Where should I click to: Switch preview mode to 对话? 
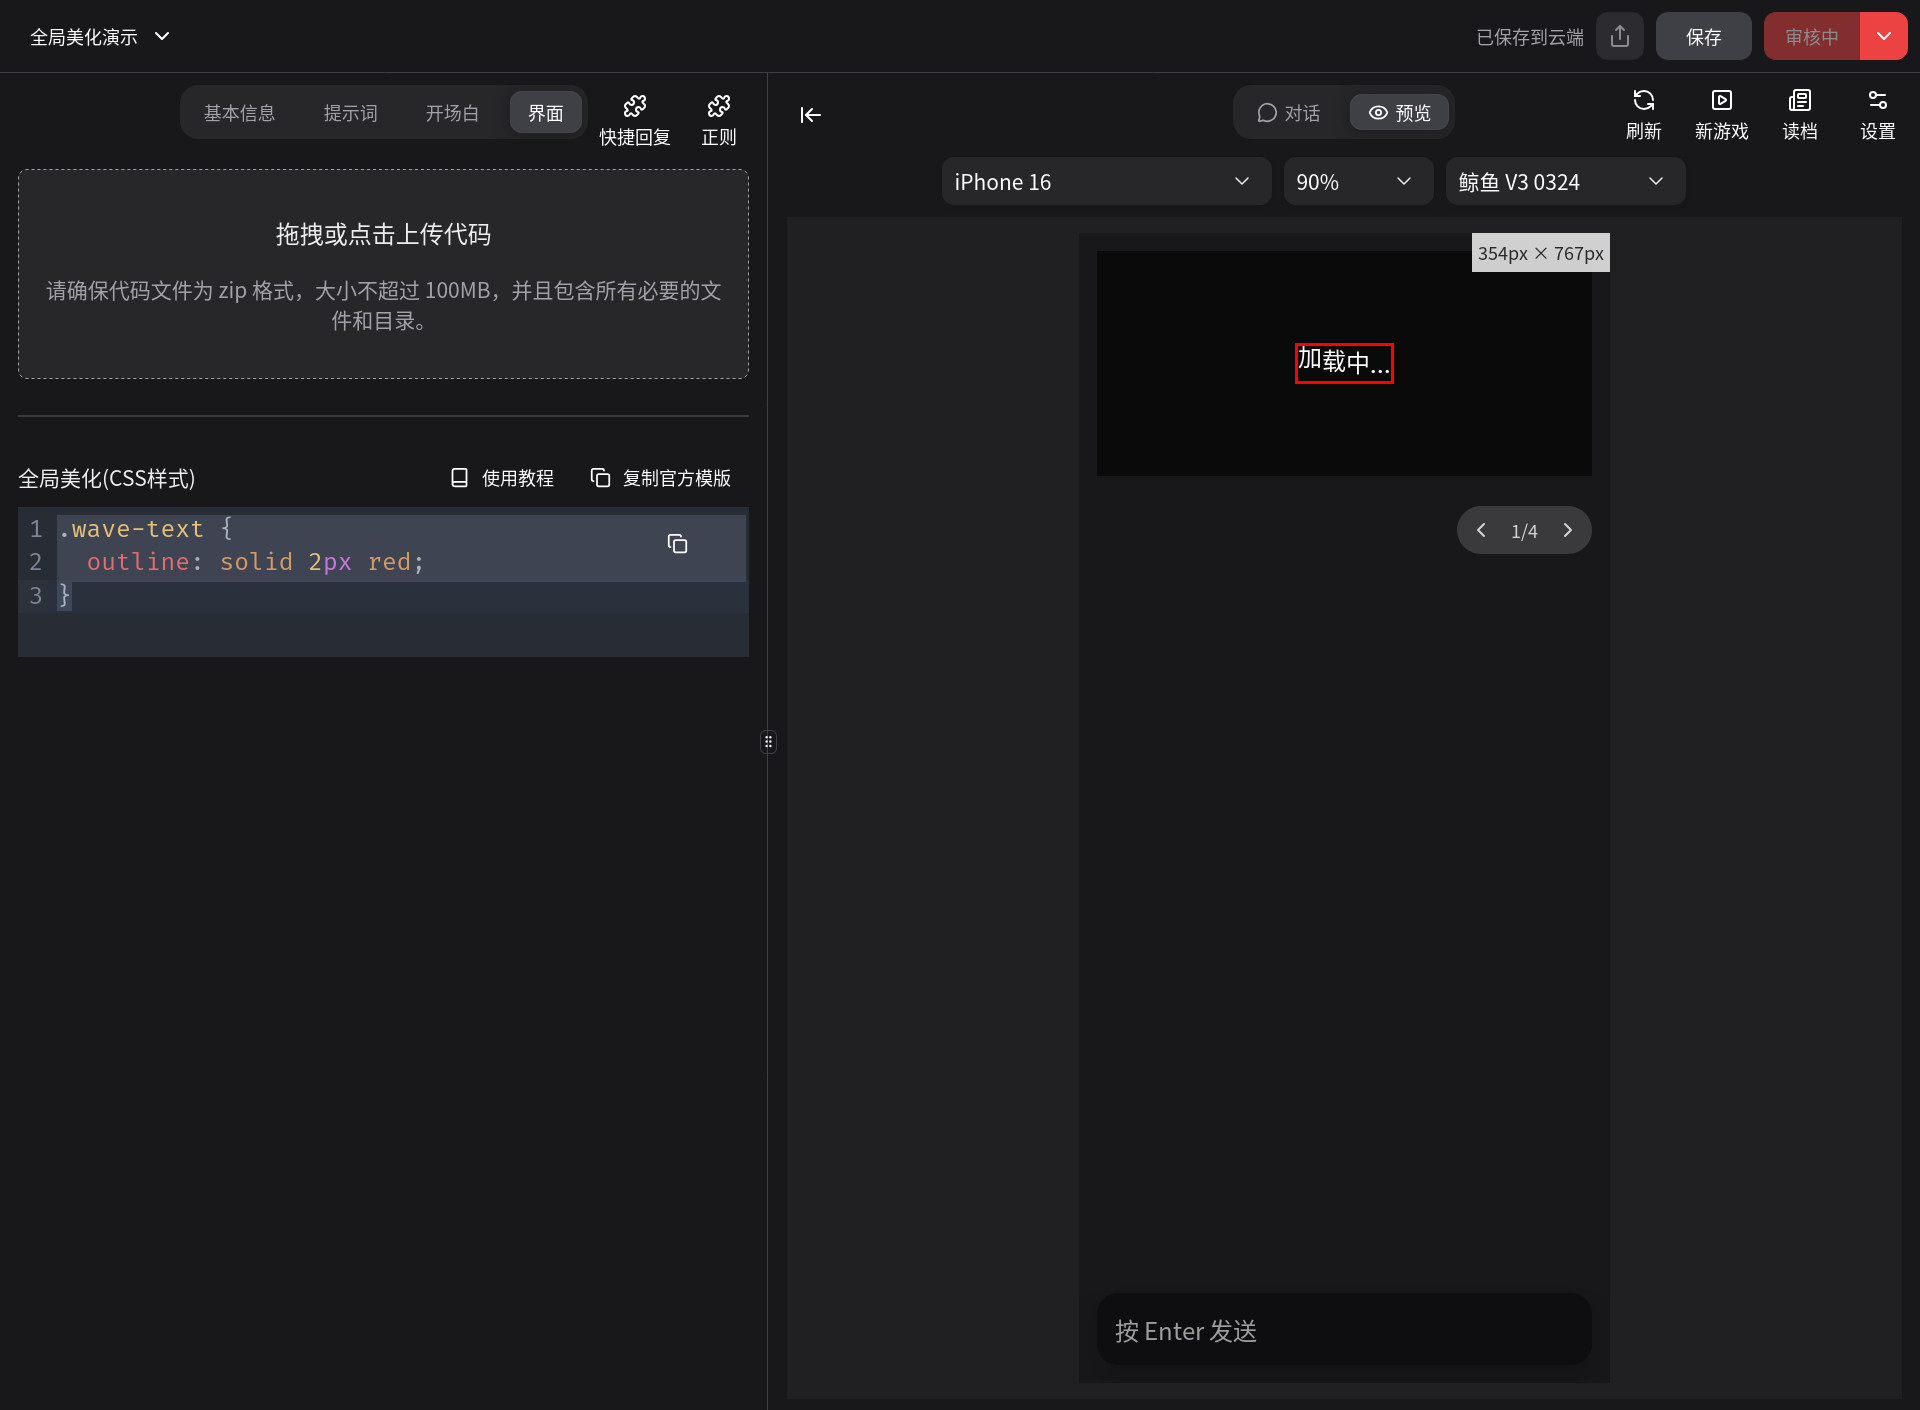pyautogui.click(x=1290, y=112)
